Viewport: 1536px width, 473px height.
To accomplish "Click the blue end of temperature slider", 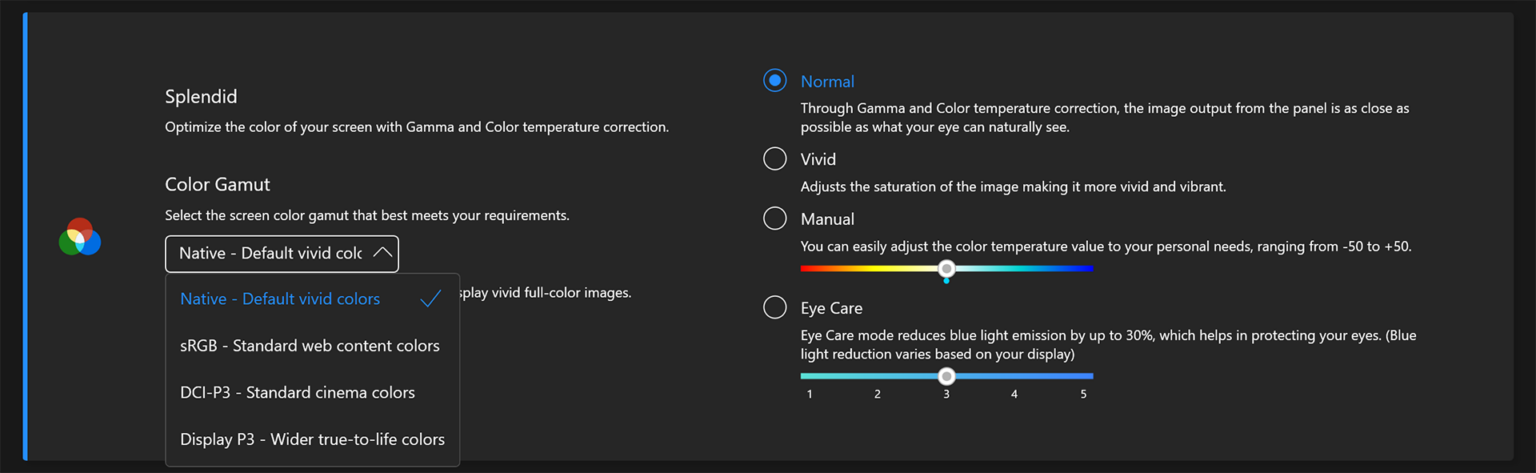I will 1088,268.
